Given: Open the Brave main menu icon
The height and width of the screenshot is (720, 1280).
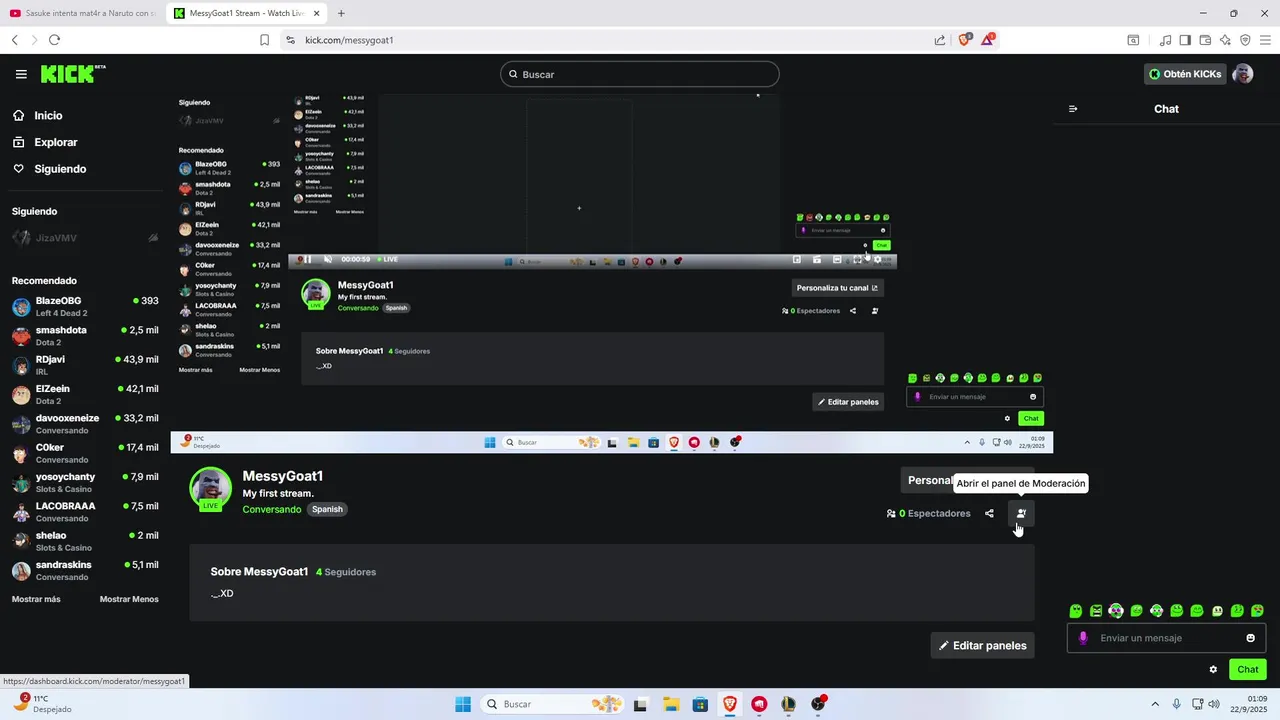Looking at the screenshot, I should coord(1265,40).
